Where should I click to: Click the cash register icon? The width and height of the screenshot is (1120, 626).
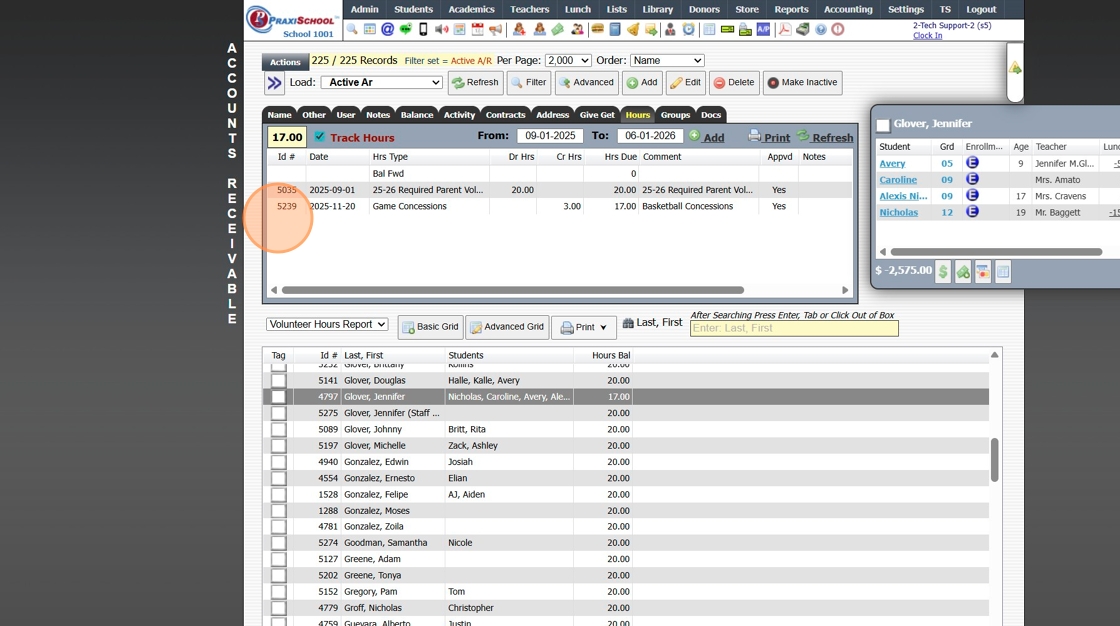point(803,29)
